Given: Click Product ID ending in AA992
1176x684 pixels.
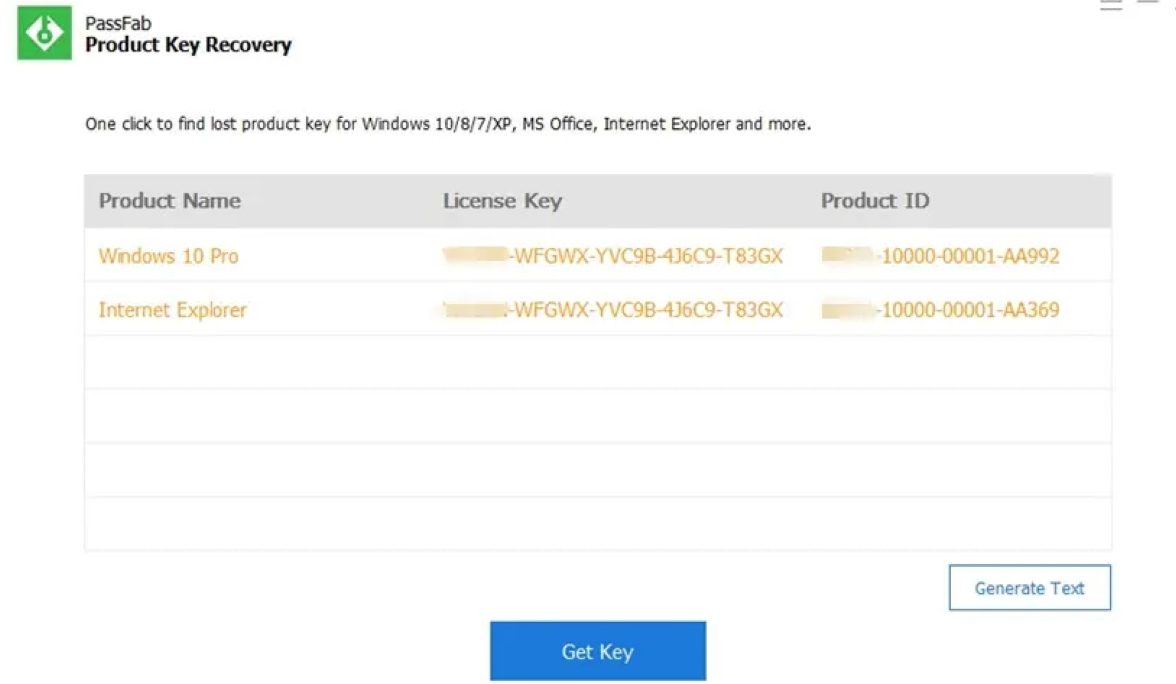Looking at the screenshot, I should pos(940,256).
